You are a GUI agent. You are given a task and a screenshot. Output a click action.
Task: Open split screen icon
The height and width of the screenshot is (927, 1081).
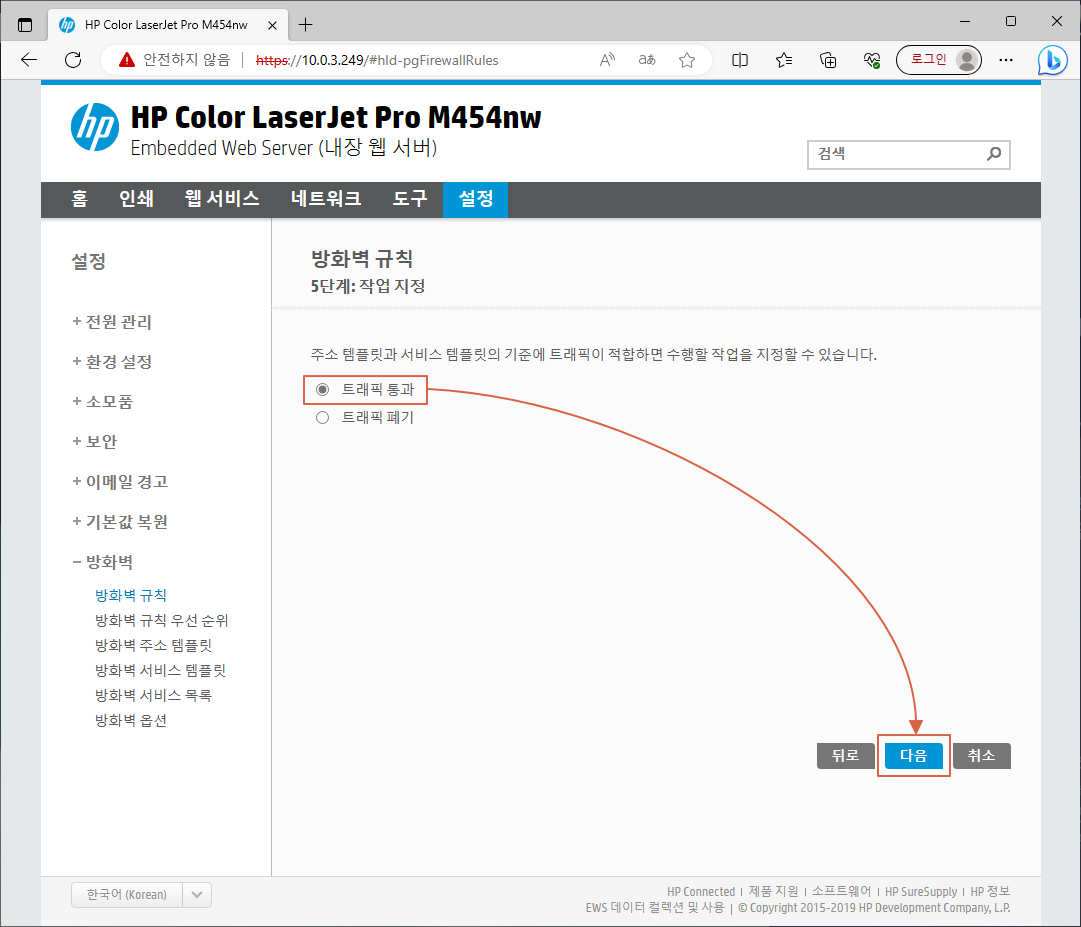pos(740,60)
